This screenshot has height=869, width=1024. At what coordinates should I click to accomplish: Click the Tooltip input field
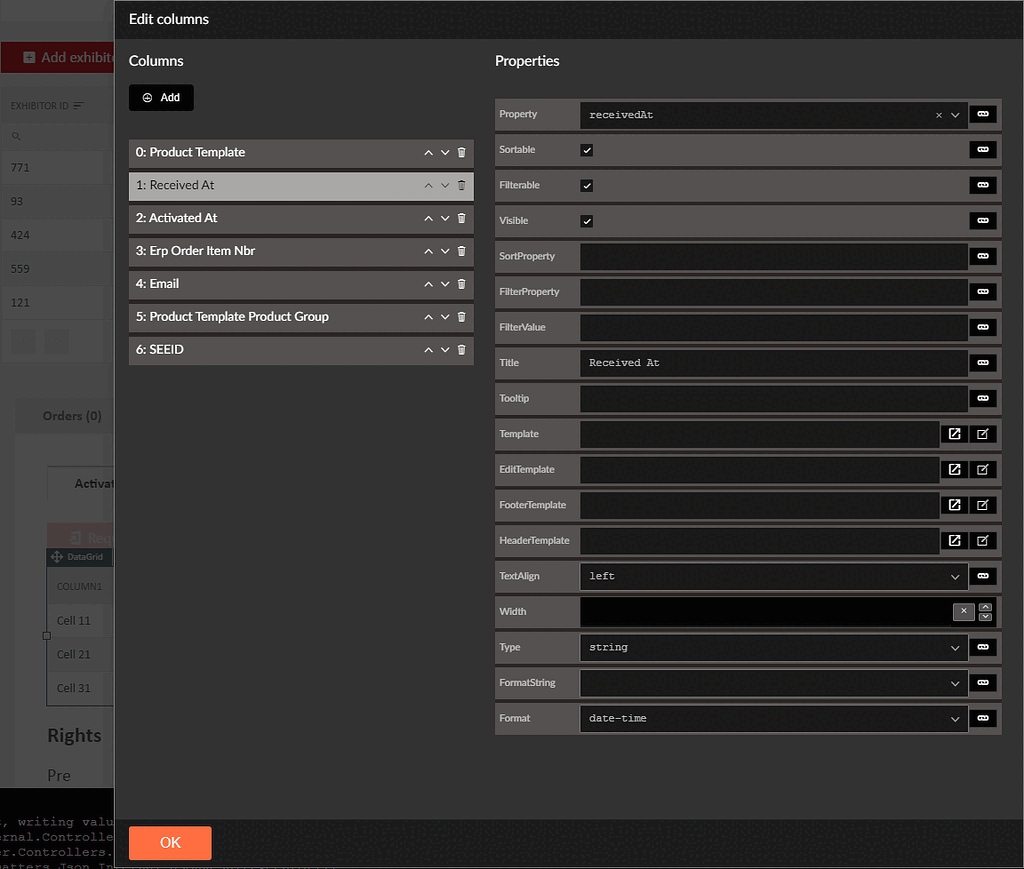click(773, 398)
